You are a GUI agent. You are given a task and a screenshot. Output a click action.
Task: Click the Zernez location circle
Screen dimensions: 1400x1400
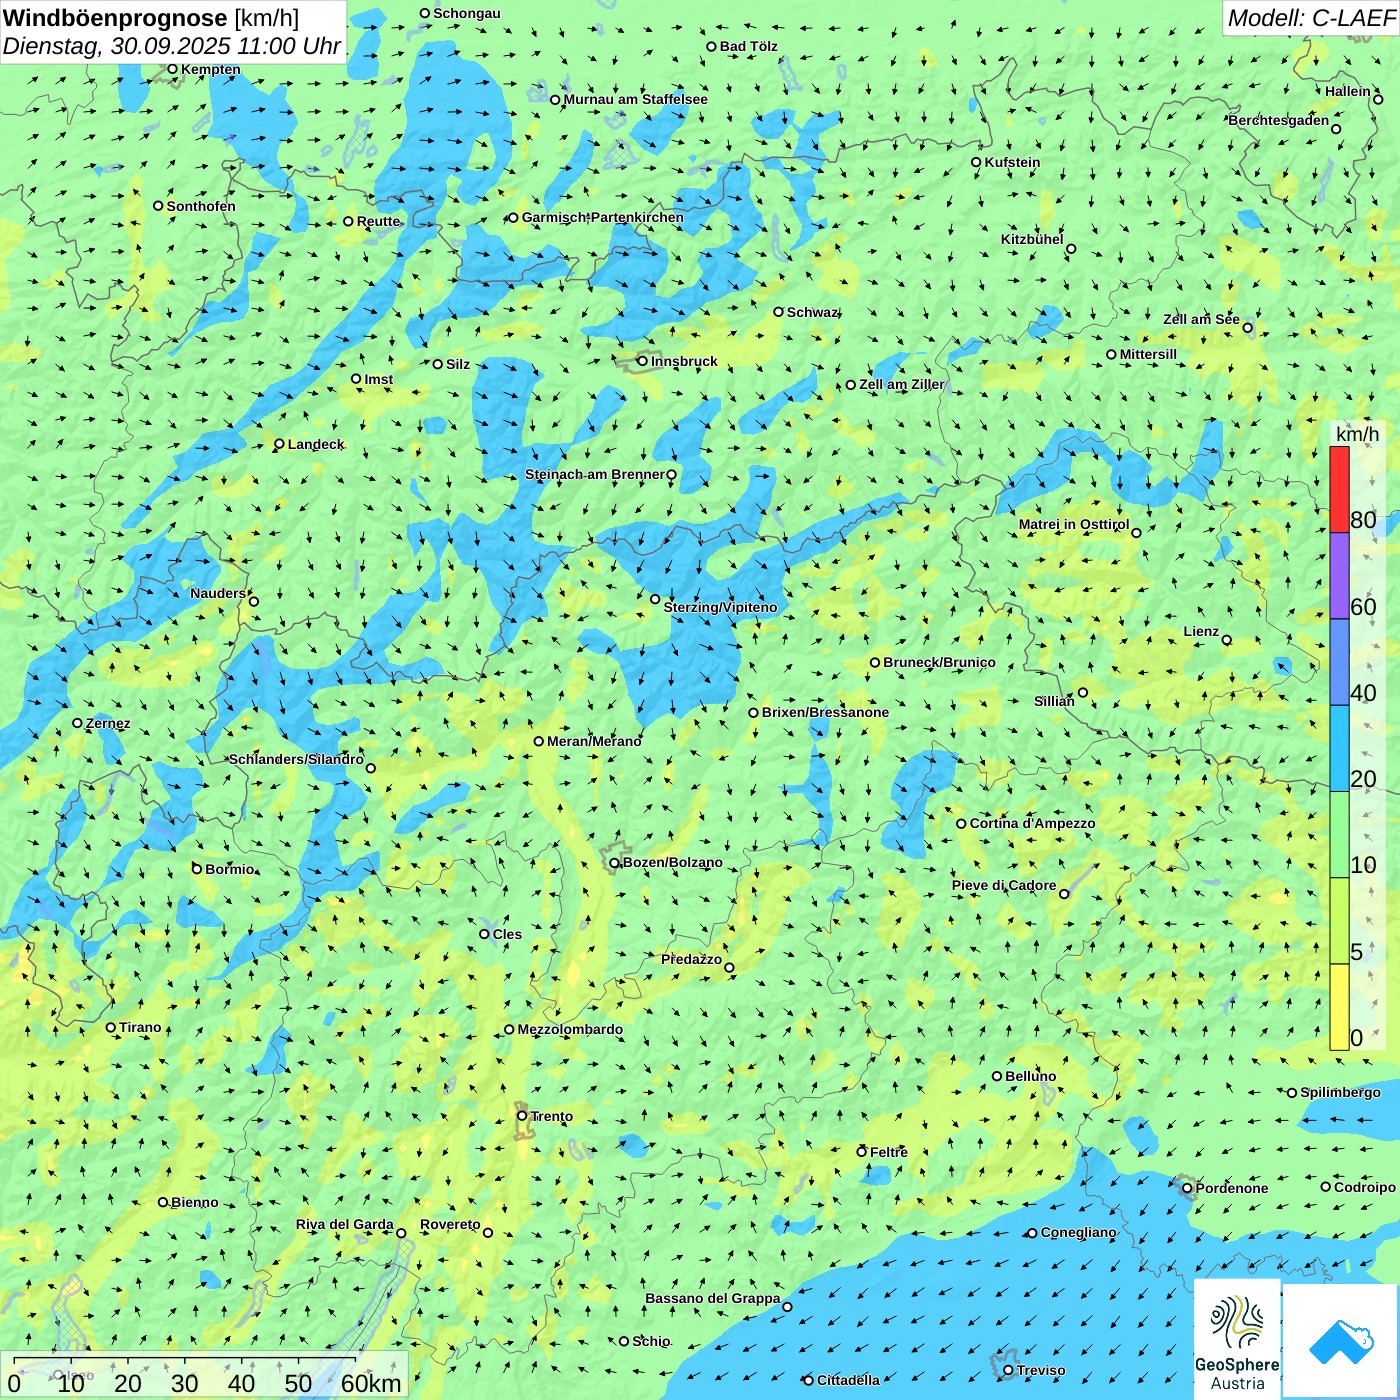(77, 723)
